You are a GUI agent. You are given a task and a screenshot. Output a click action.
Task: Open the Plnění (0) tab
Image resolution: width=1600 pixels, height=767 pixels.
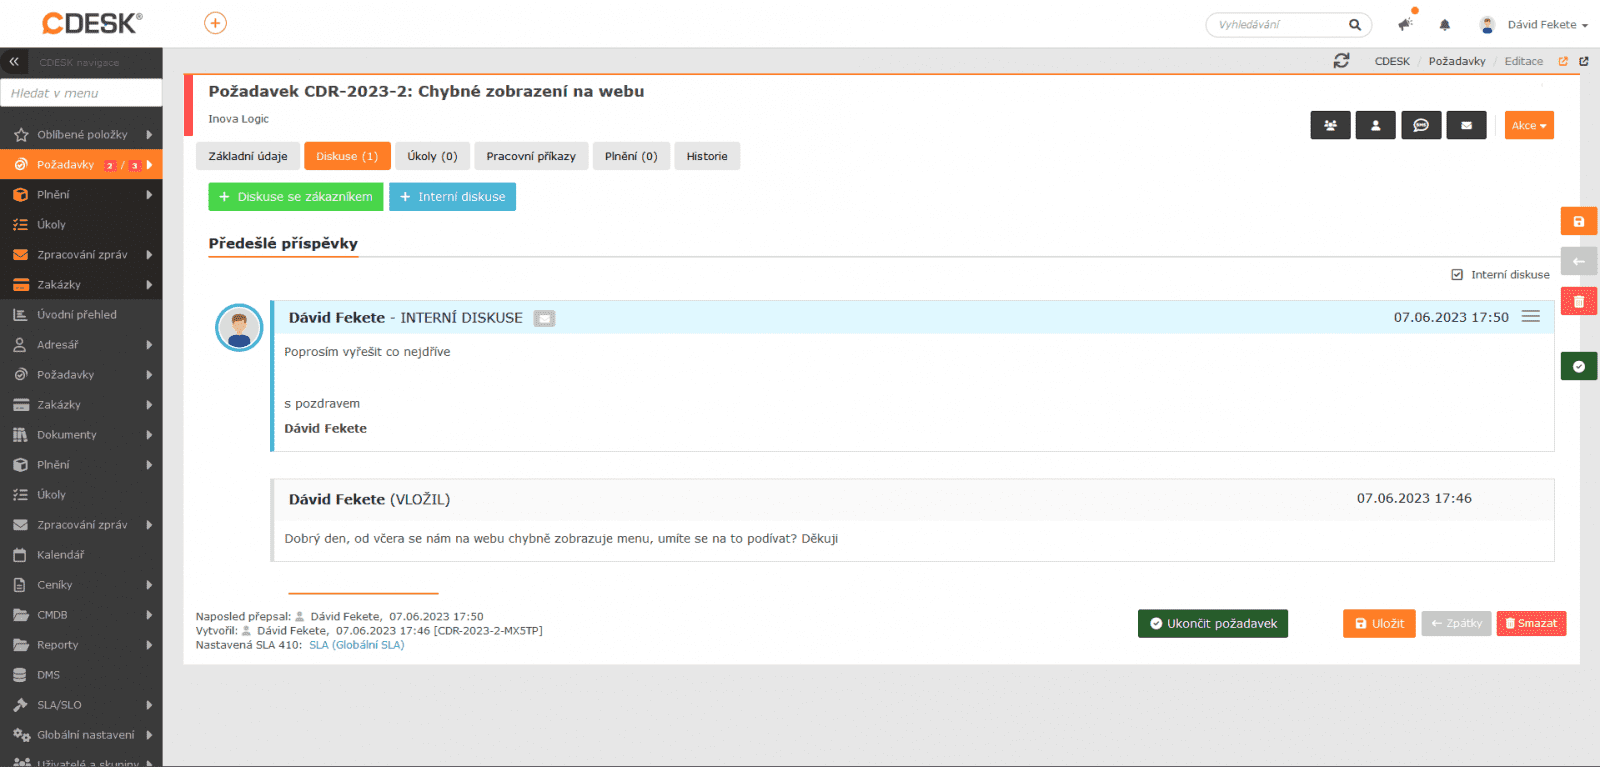[x=631, y=156]
